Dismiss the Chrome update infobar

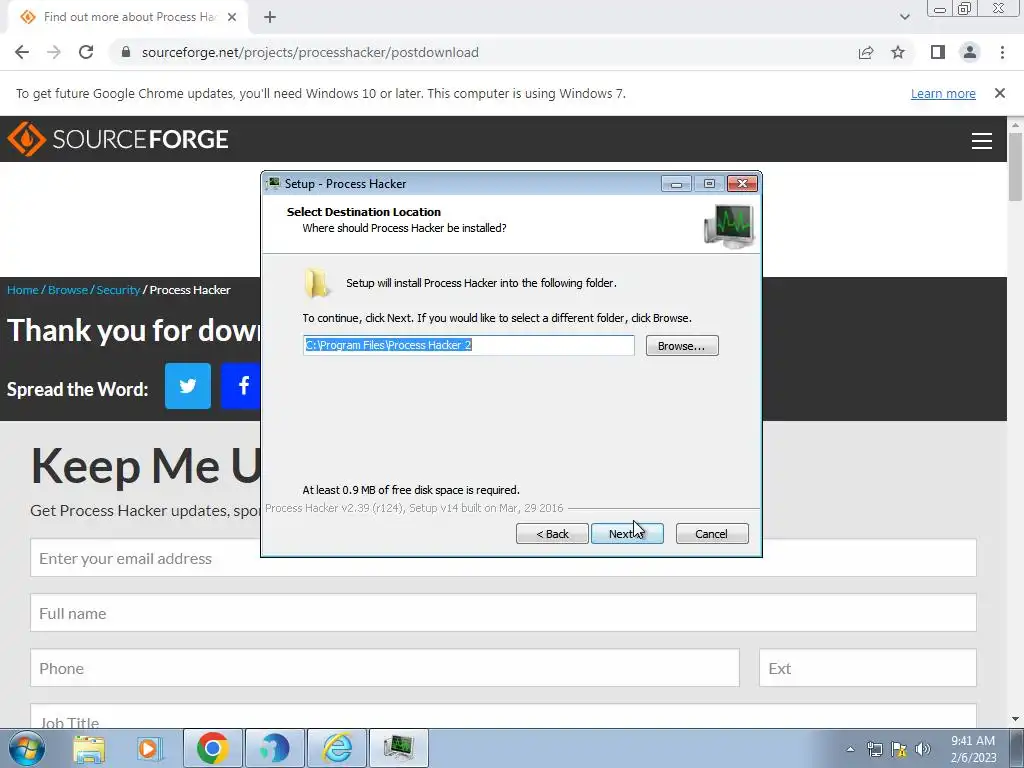point(1000,93)
